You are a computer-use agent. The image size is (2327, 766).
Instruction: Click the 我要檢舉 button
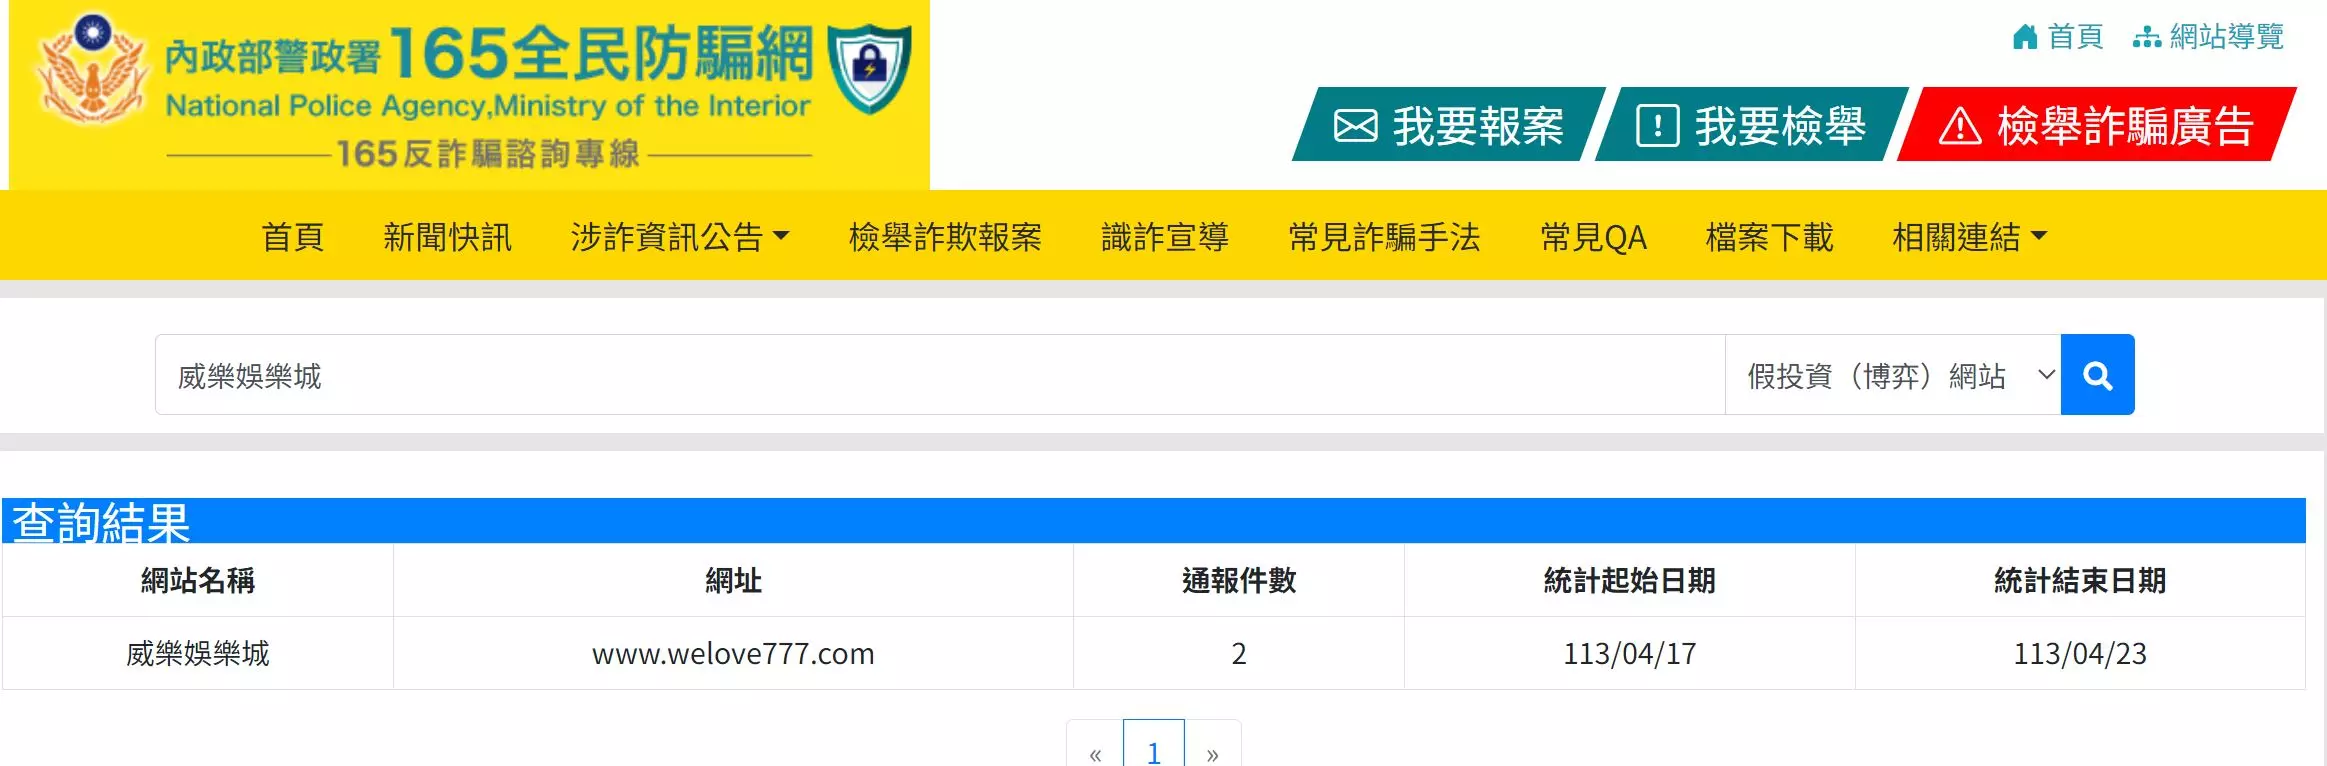click(x=1752, y=125)
